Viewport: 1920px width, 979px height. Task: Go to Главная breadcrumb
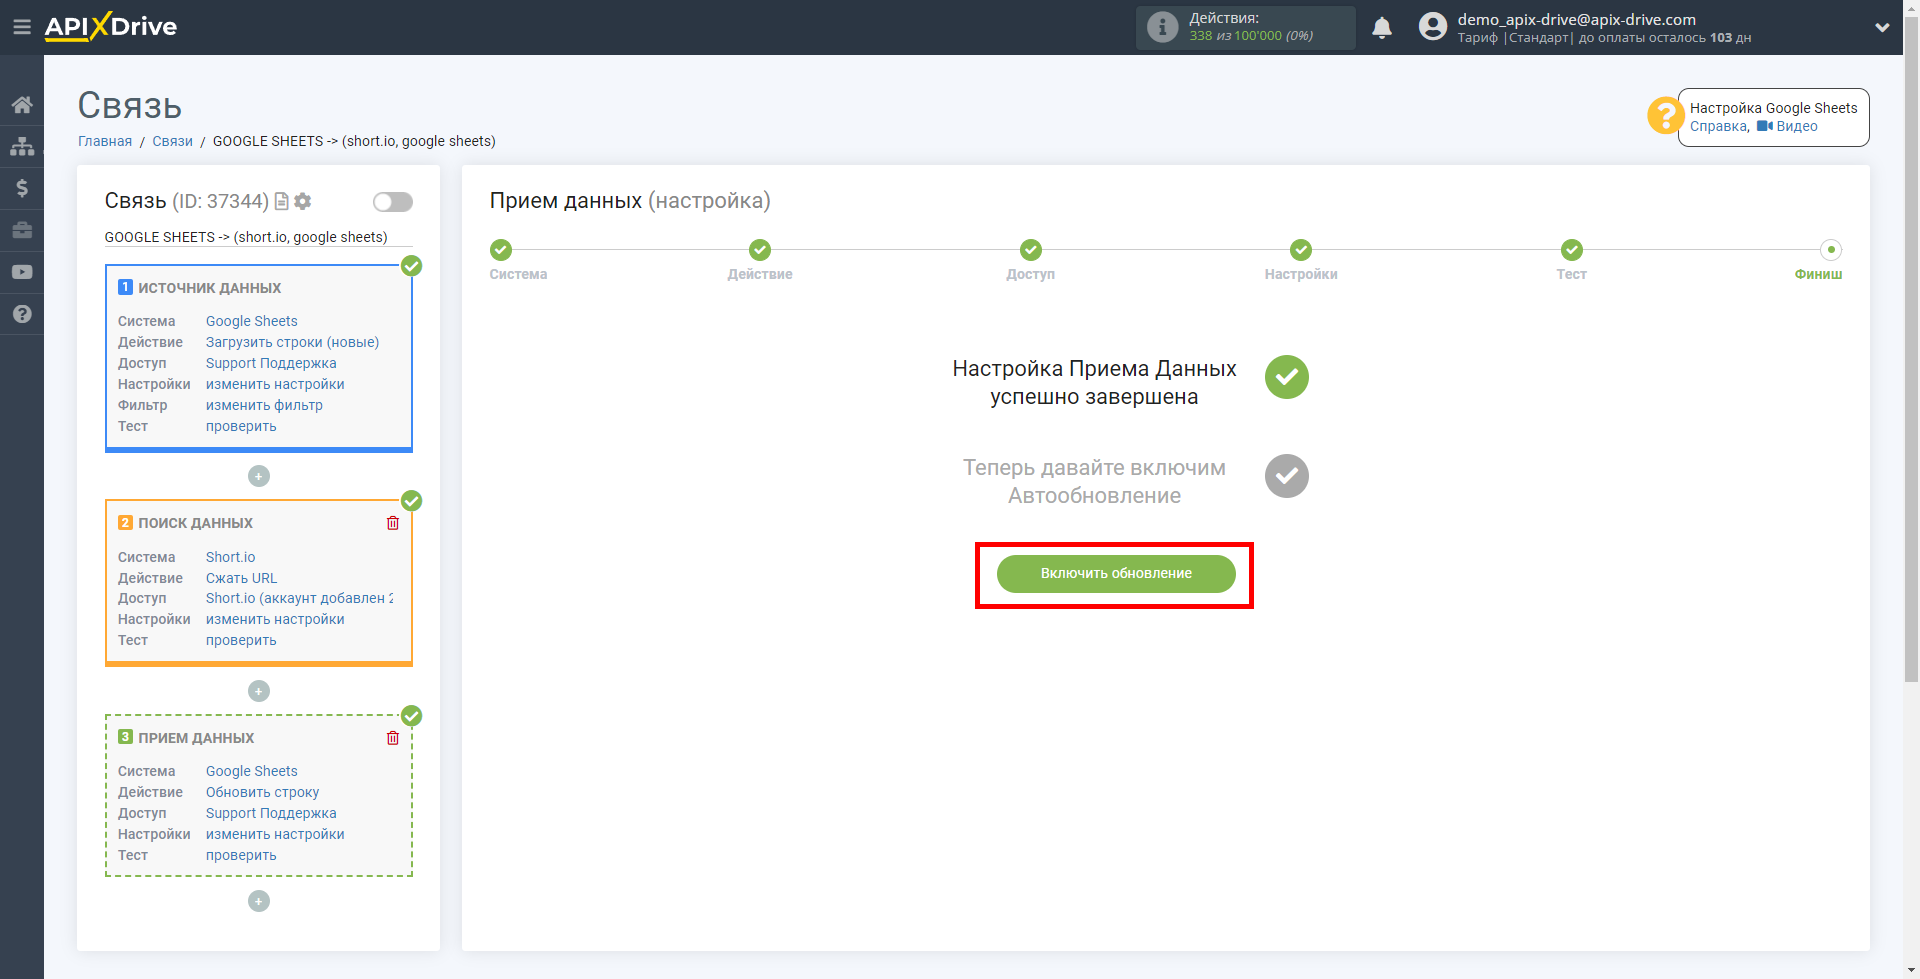(x=105, y=141)
